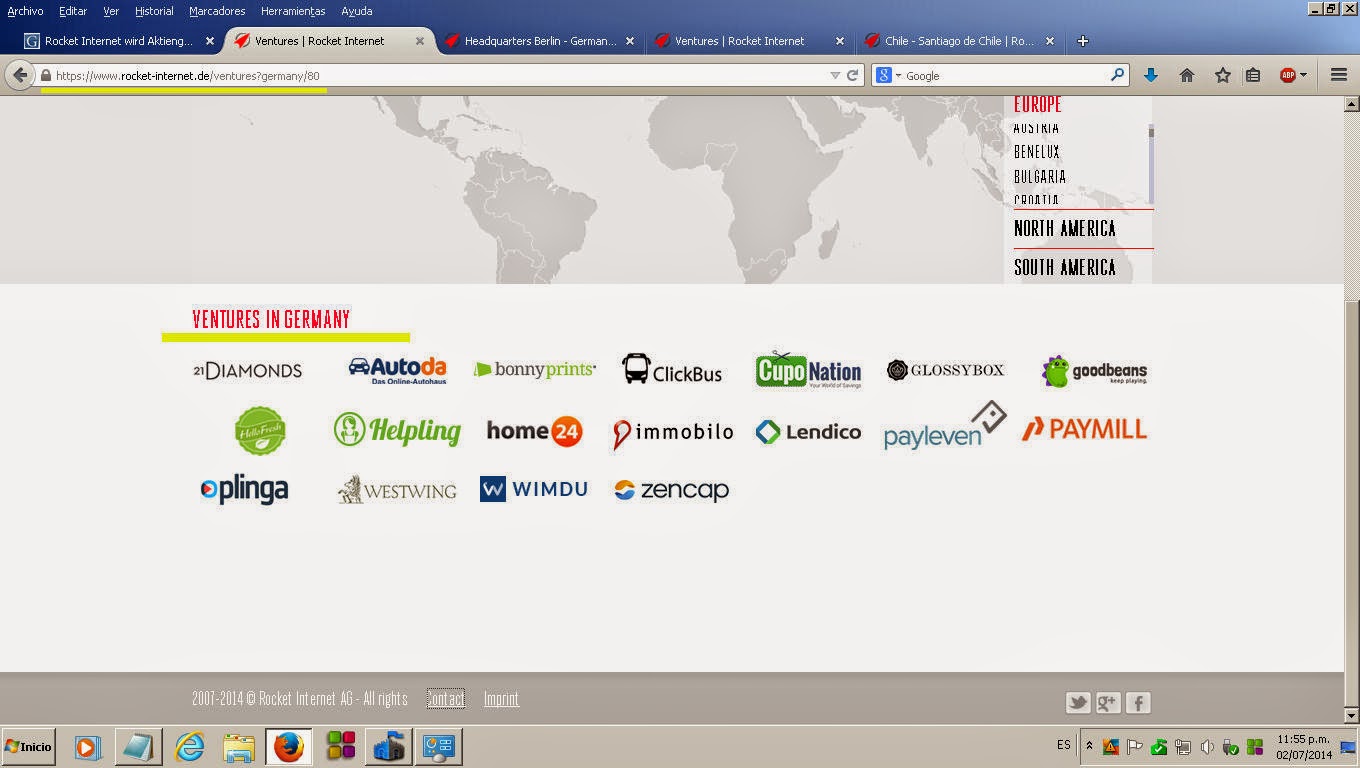Open the Helpling venture logo
This screenshot has height=768, width=1360.
[x=397, y=430]
